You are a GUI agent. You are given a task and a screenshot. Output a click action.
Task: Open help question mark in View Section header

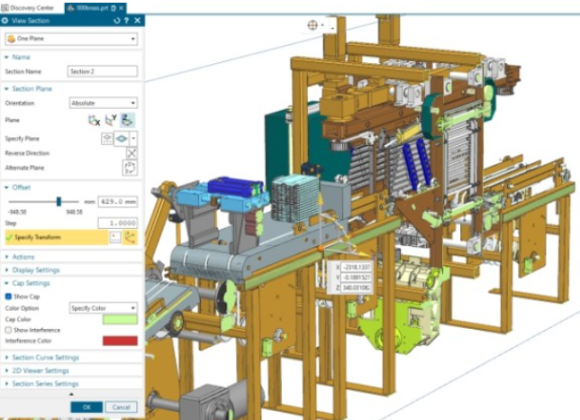[127, 21]
